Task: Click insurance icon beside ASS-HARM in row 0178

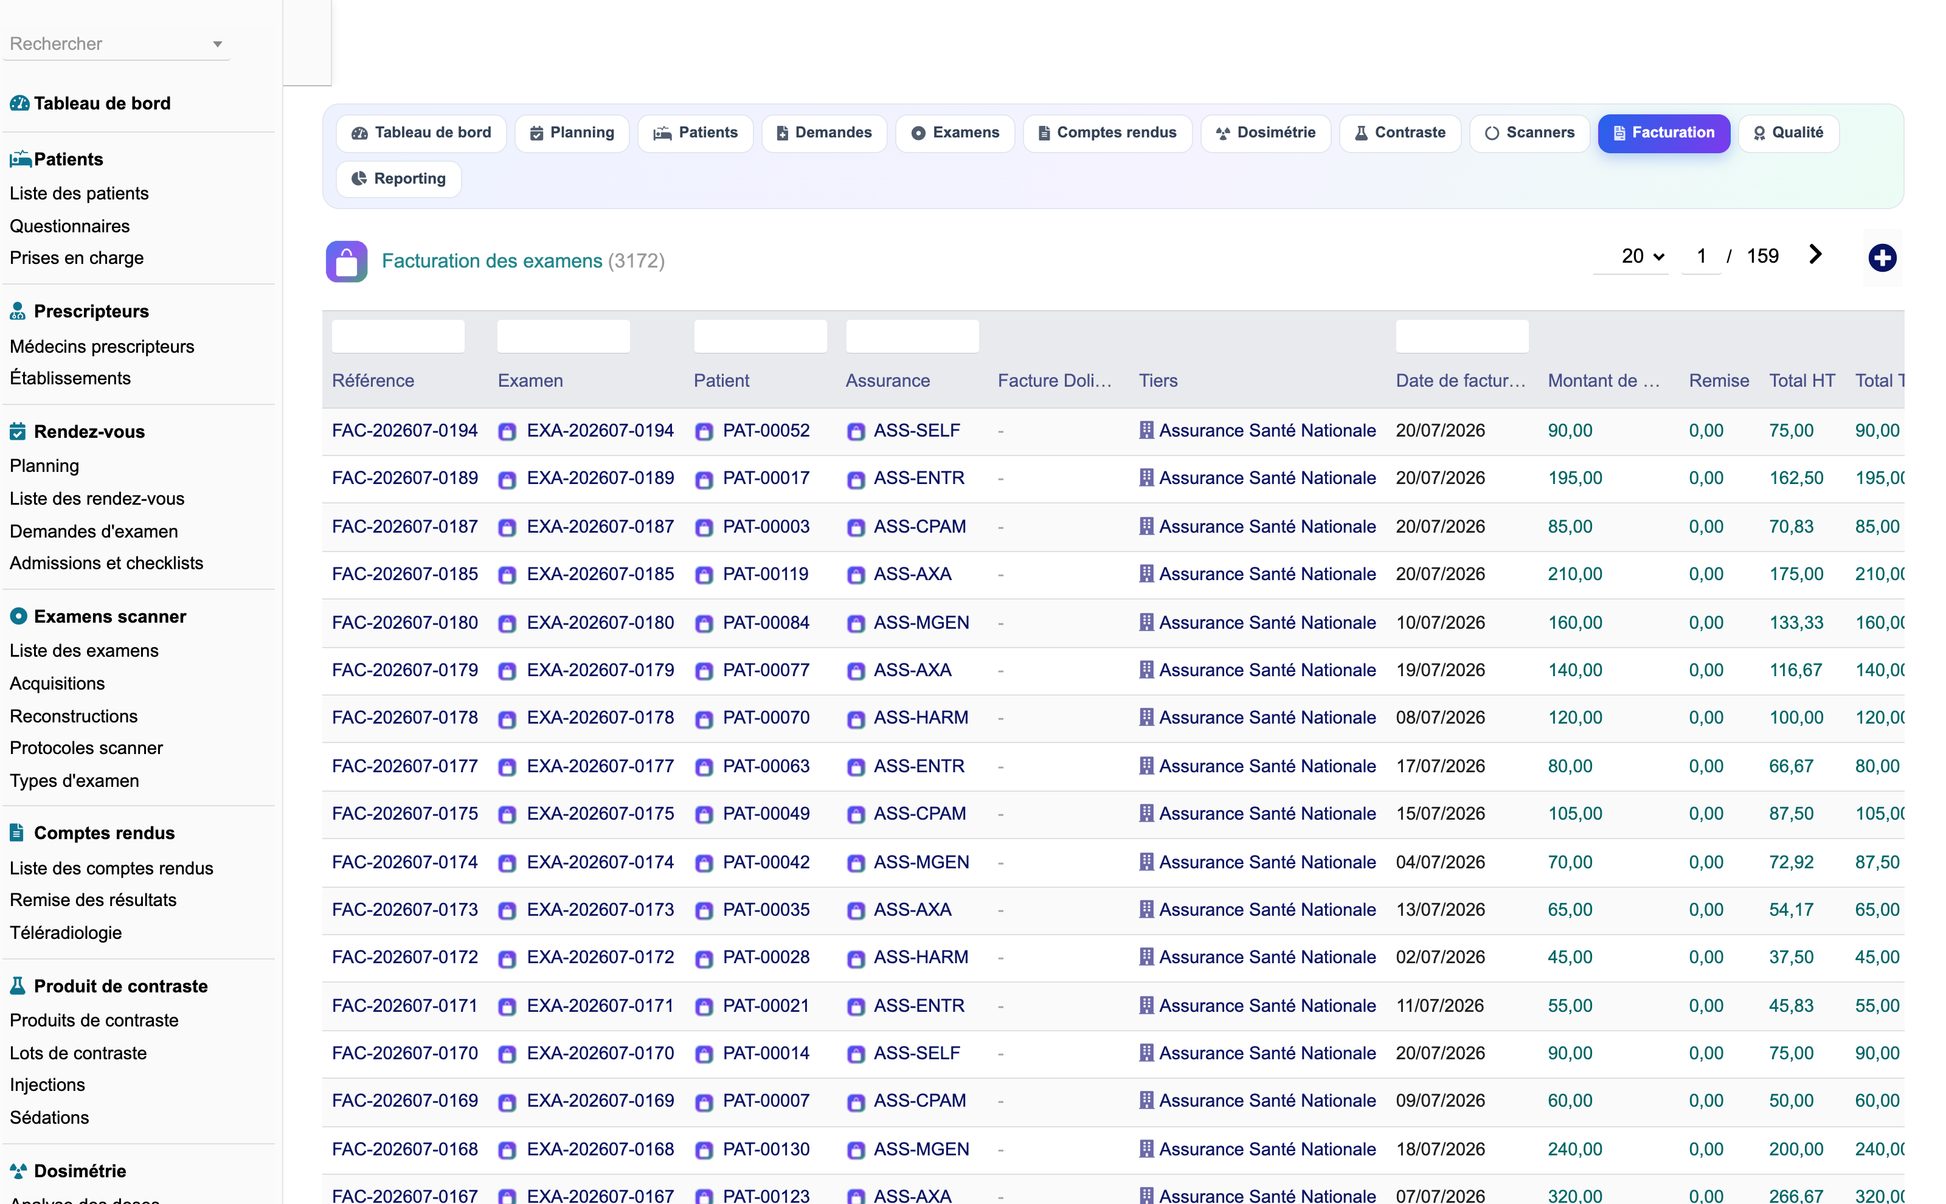Action: coord(856,719)
